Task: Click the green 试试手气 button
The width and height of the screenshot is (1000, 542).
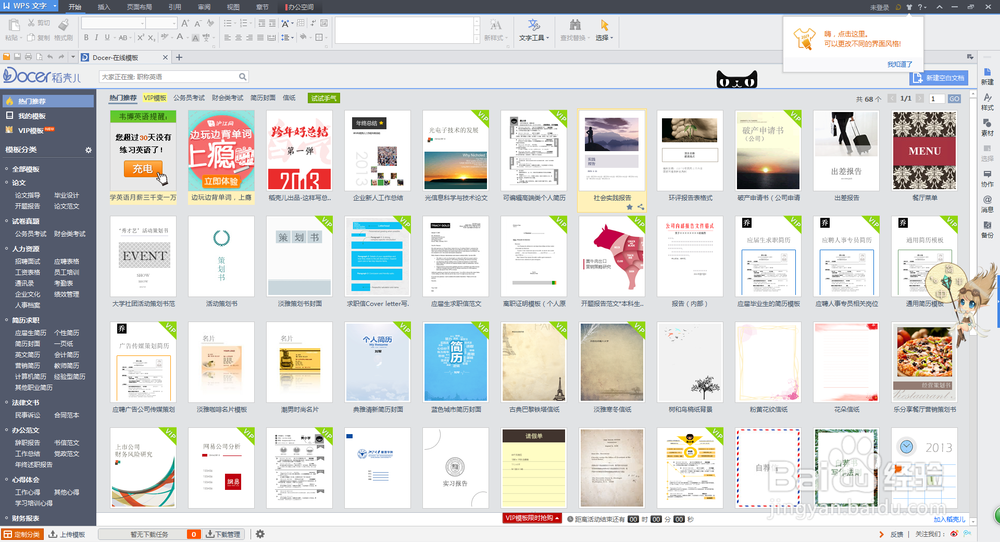Action: (324, 98)
